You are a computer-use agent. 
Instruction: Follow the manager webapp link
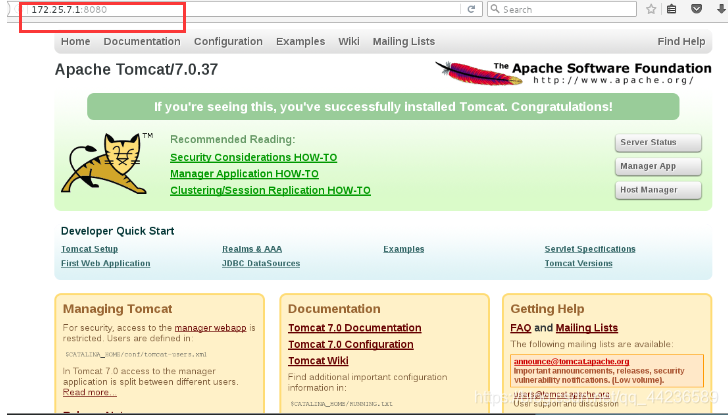click(x=210, y=328)
